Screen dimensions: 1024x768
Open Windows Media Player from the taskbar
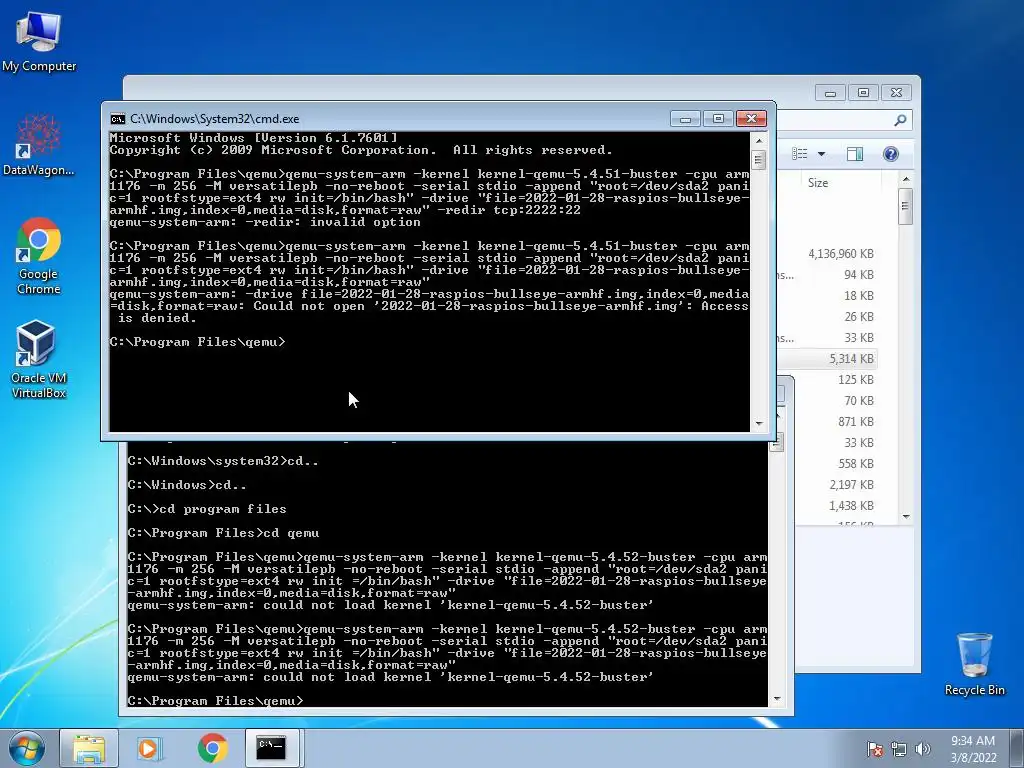150,748
